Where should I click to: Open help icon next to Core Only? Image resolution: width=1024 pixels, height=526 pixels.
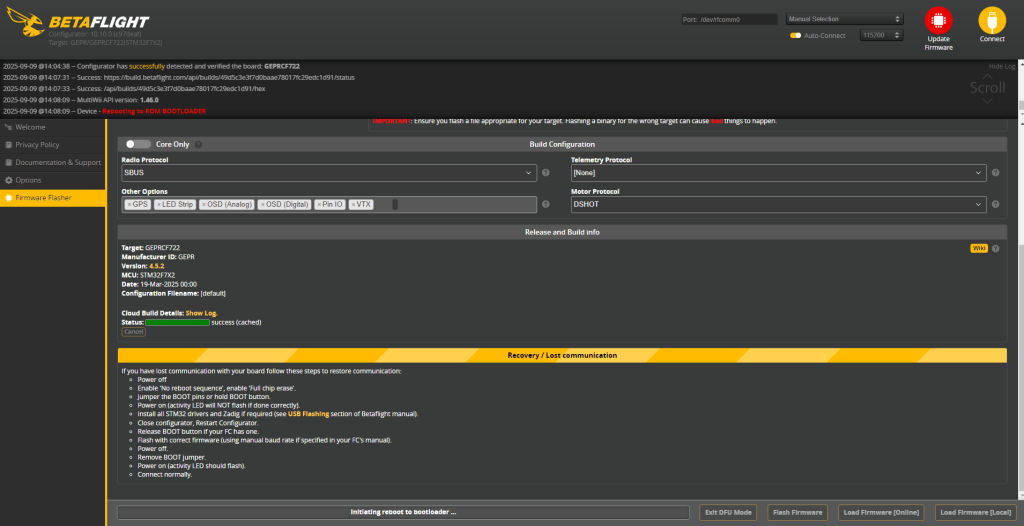click(x=199, y=144)
